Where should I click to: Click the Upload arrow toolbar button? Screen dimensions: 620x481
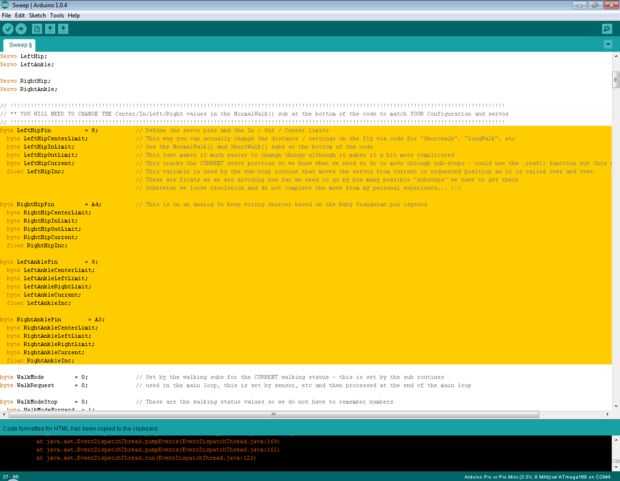21,29
